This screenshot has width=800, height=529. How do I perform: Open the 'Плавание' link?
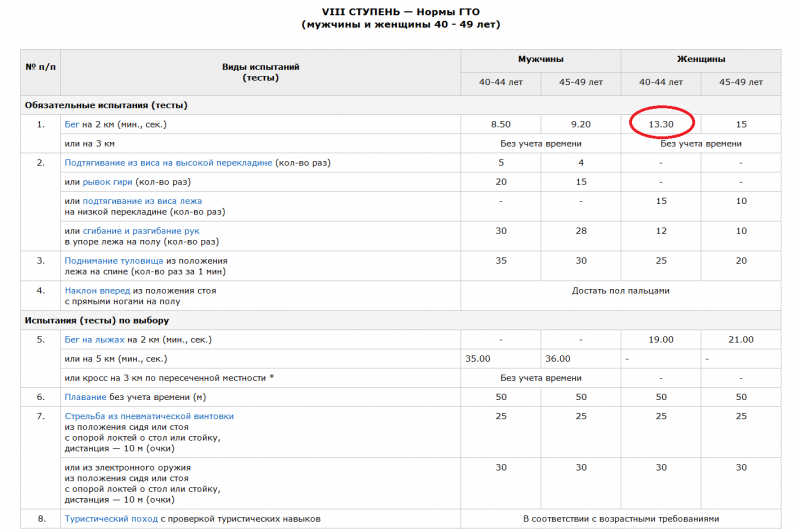click(x=89, y=397)
